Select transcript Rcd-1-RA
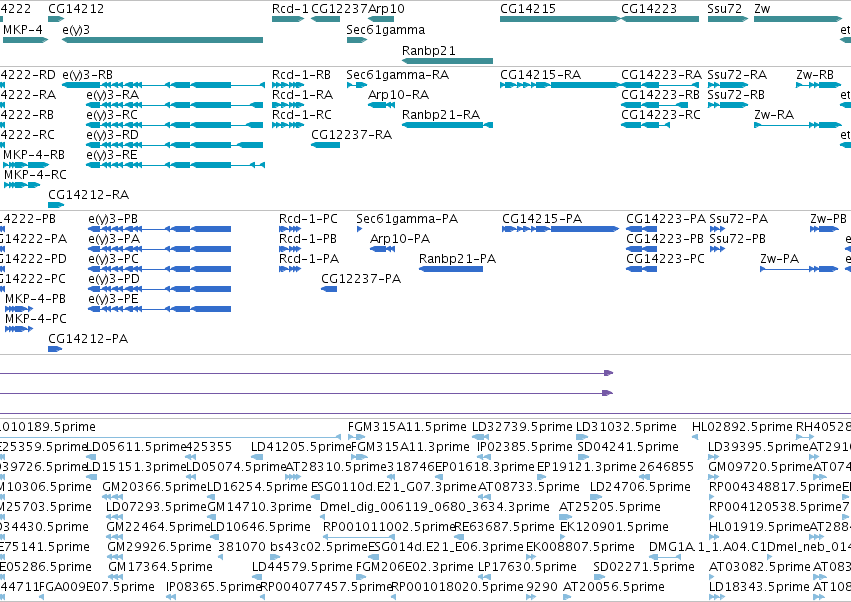 point(288,105)
